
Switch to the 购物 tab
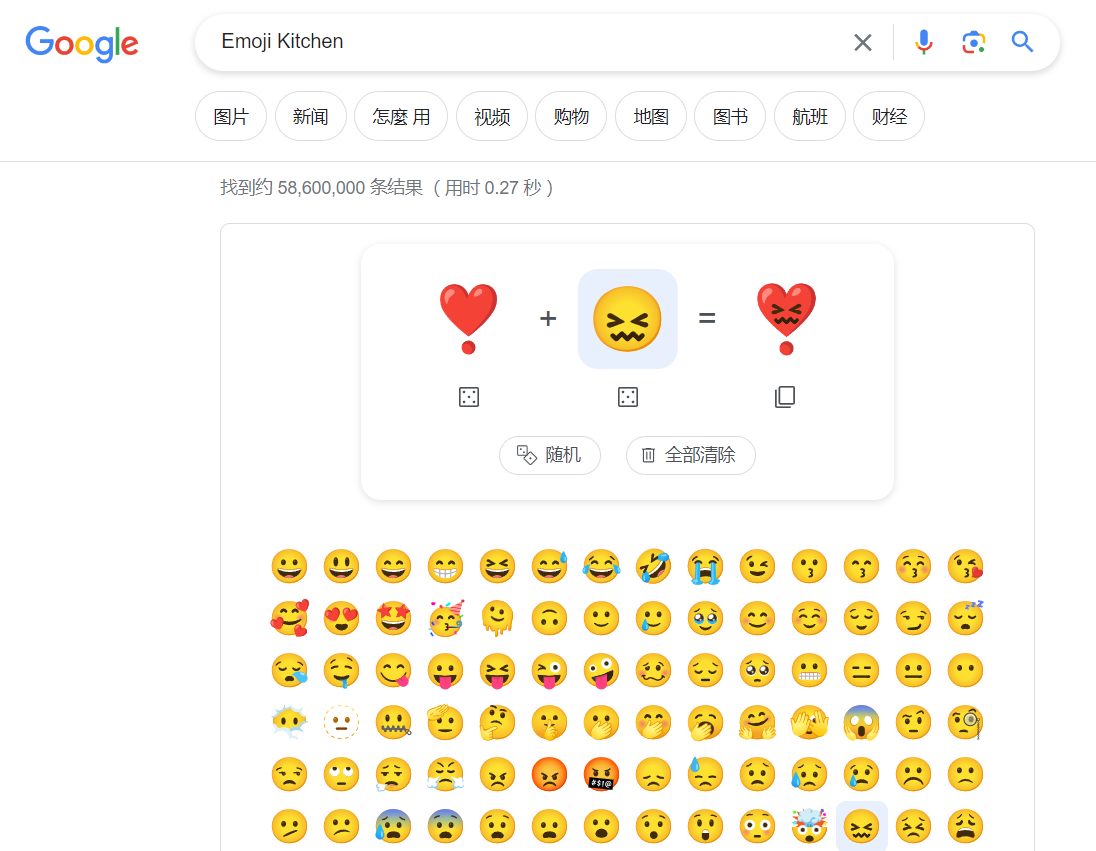pos(571,116)
